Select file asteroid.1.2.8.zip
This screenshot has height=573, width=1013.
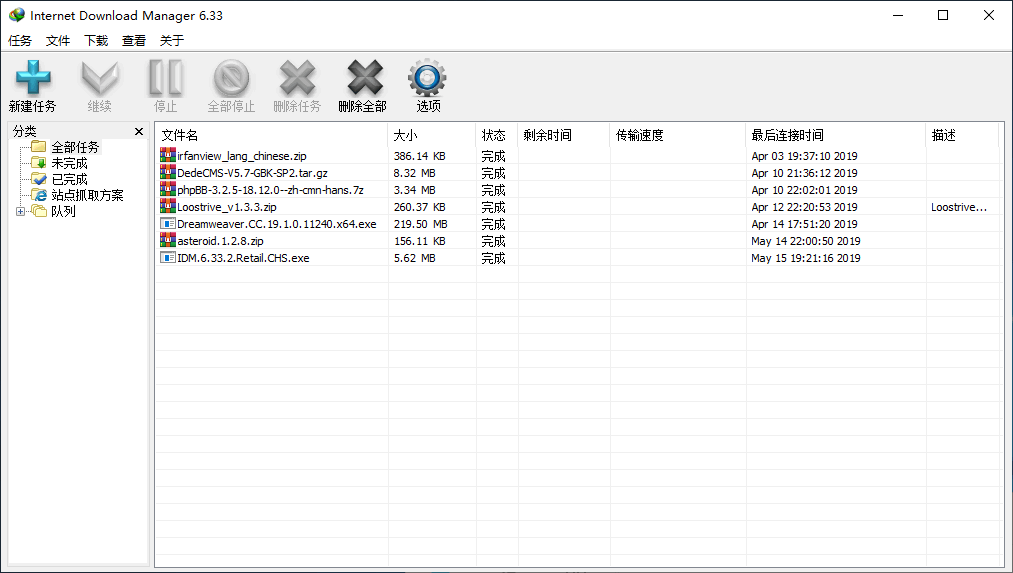[x=220, y=241]
